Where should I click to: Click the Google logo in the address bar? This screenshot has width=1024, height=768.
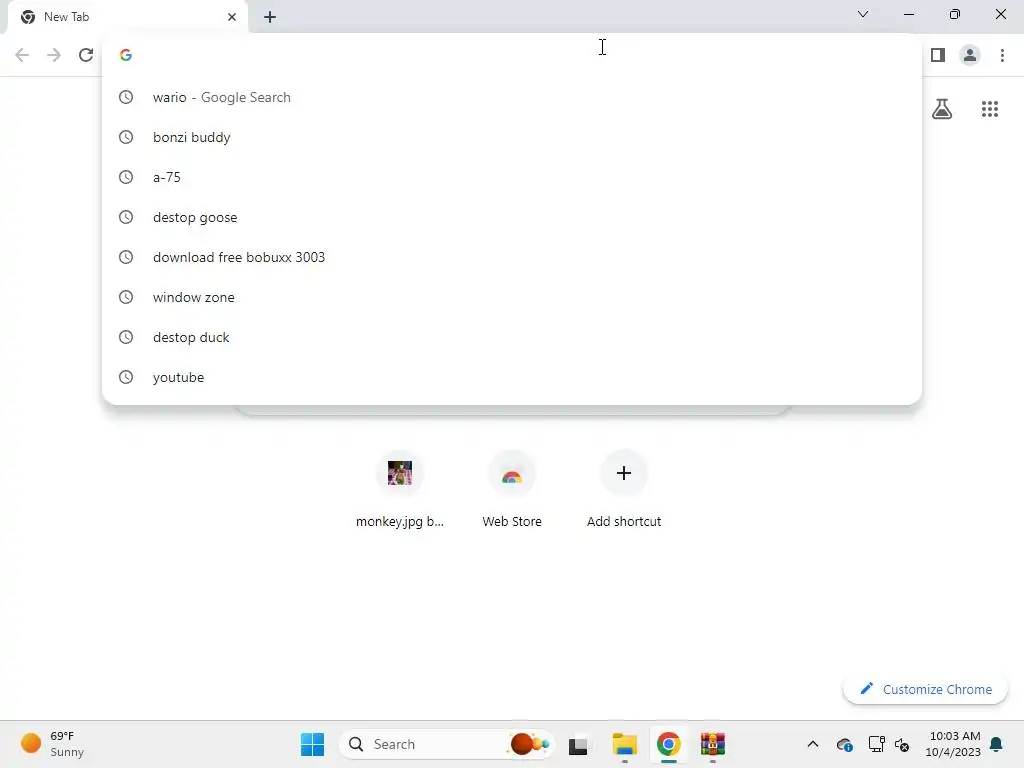126,55
